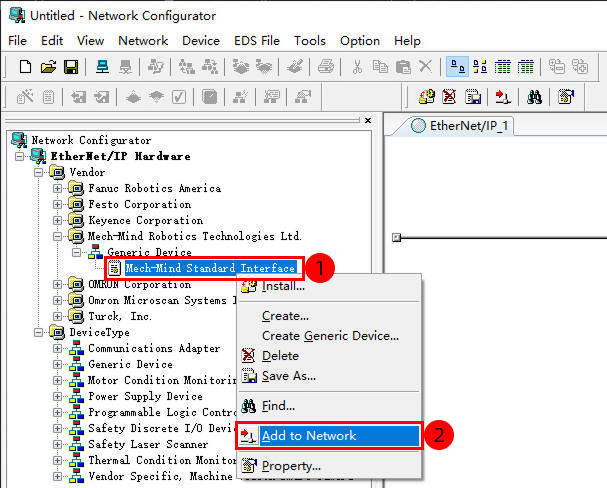
Task: Open the EDS File menu
Action: coord(256,41)
